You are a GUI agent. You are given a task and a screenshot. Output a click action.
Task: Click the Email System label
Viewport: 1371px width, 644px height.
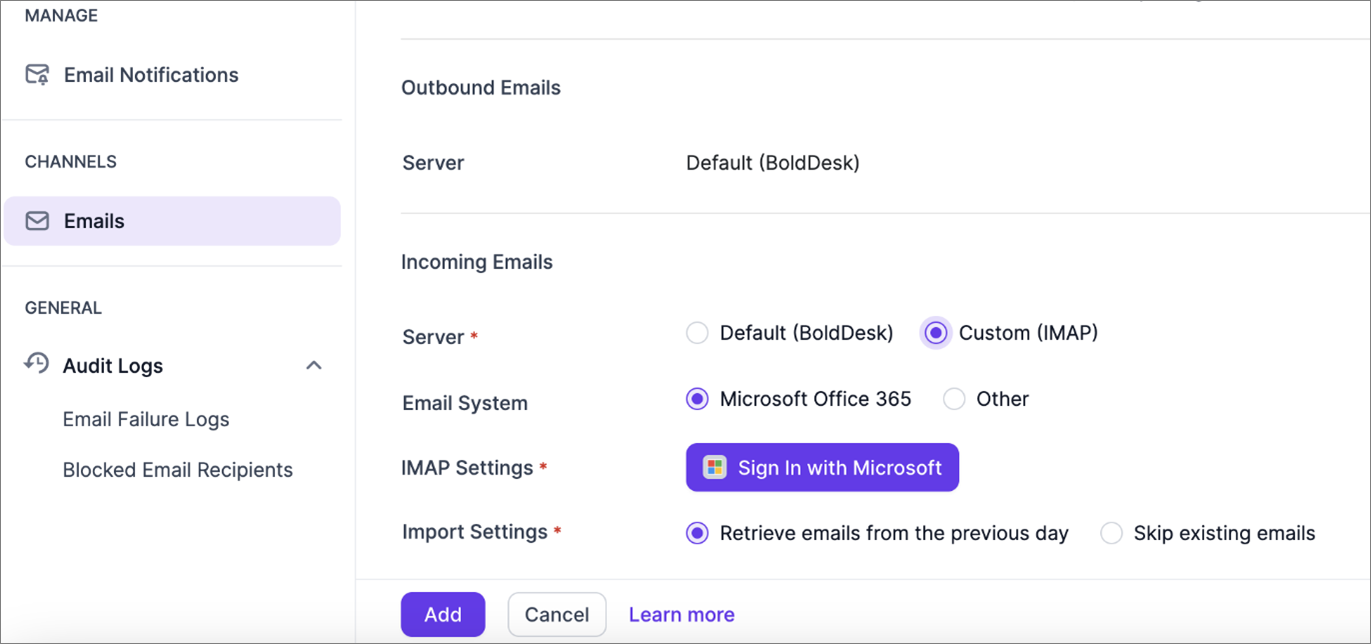[465, 403]
